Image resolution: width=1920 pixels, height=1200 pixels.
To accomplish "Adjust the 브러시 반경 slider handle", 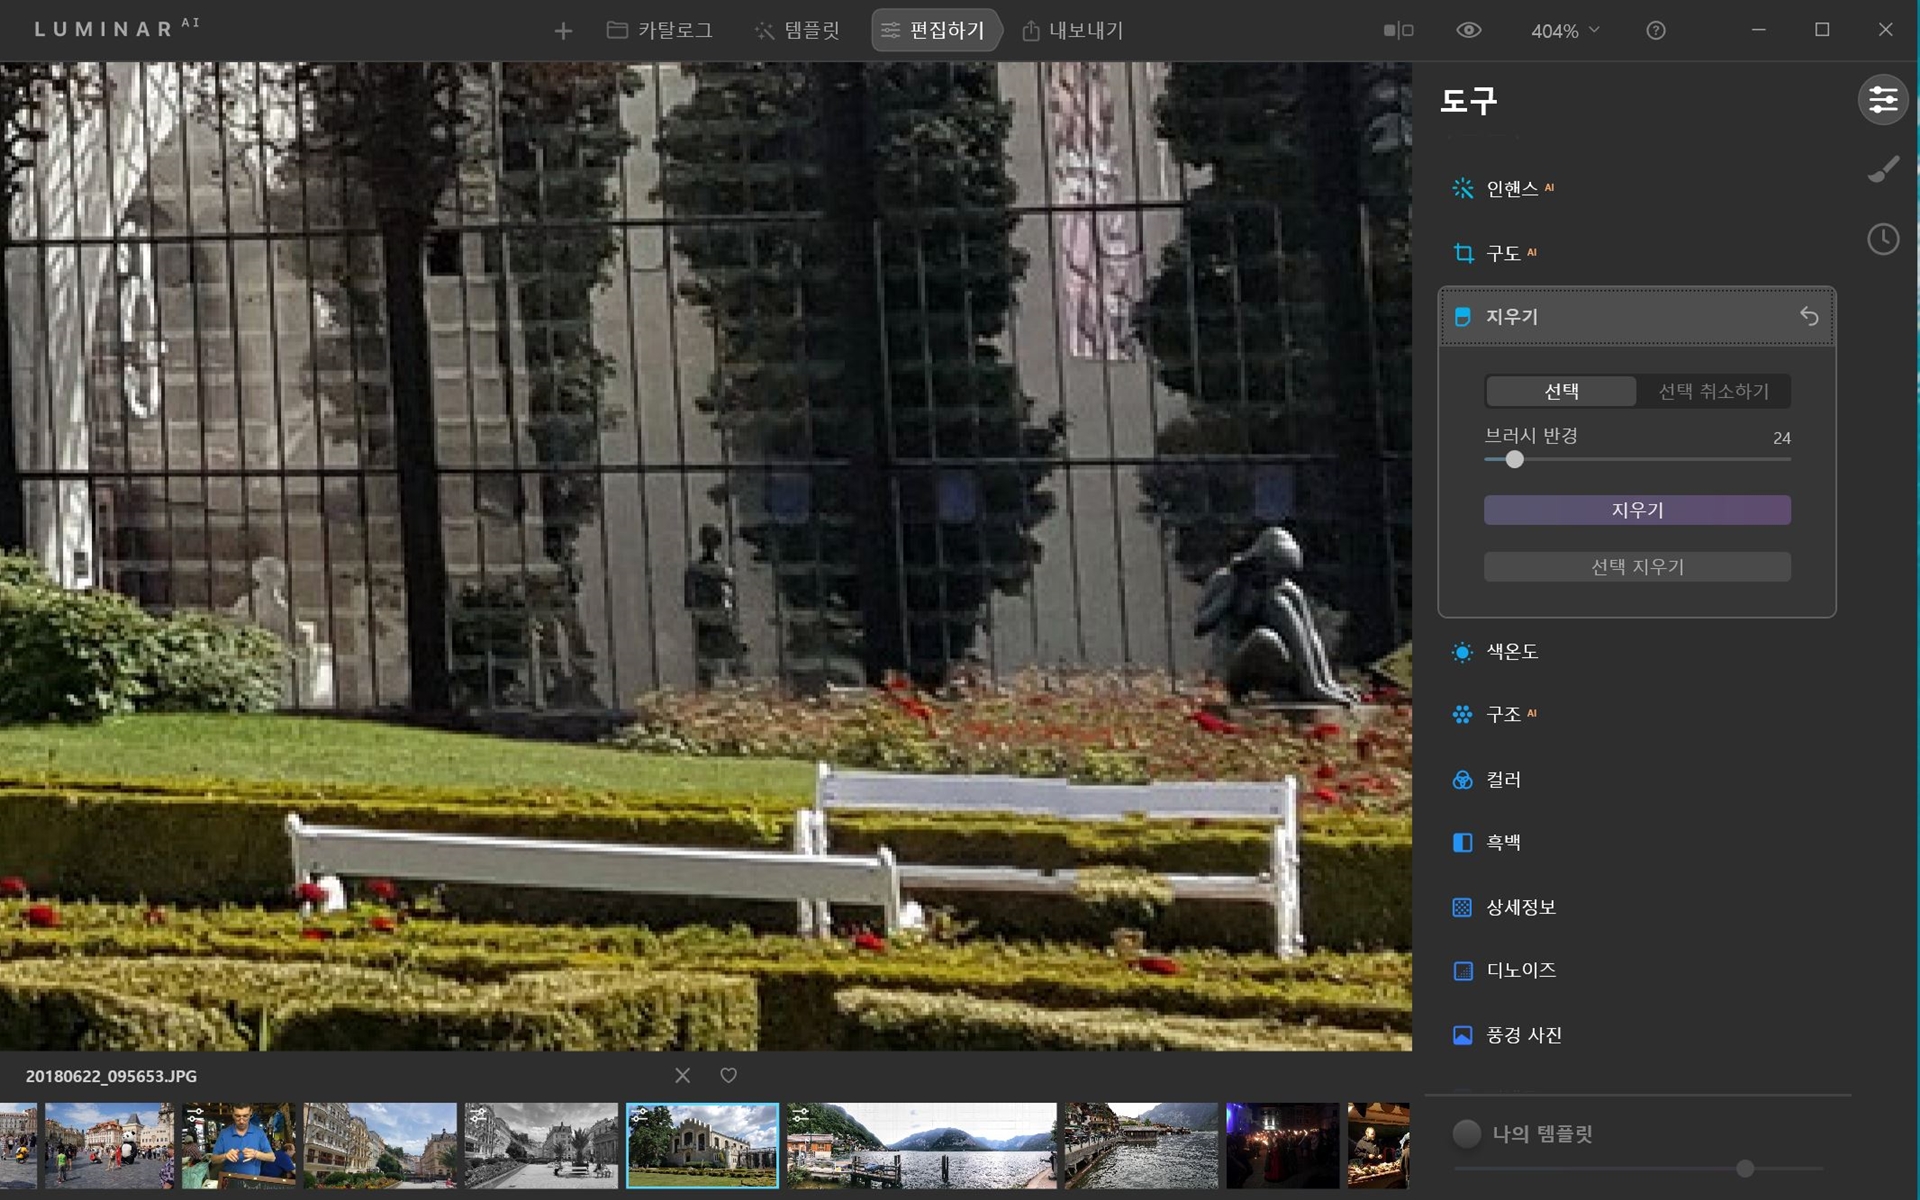I will 1514,460.
